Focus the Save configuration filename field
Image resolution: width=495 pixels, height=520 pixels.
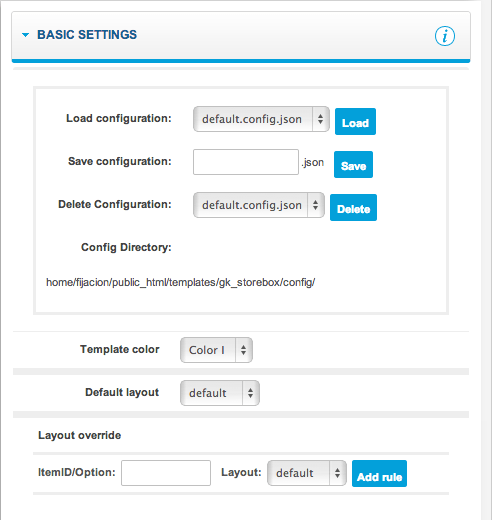pyautogui.click(x=246, y=162)
